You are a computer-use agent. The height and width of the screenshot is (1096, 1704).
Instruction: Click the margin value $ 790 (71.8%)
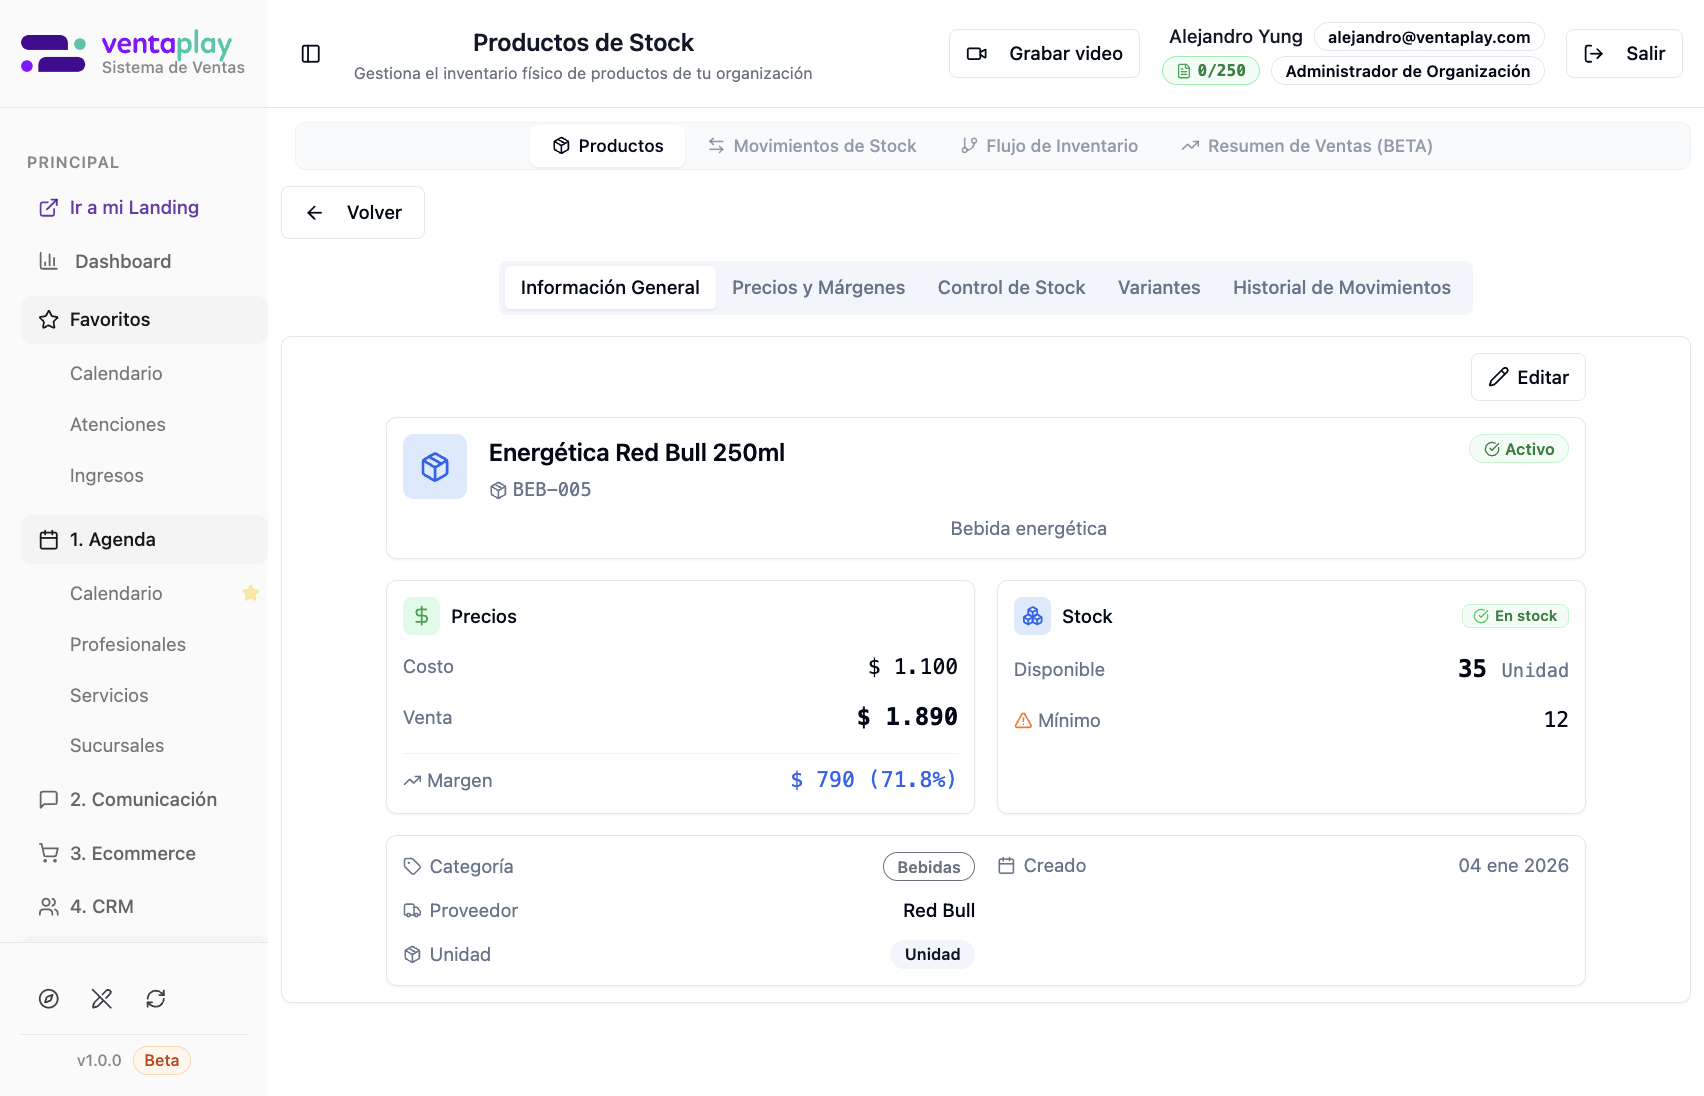873,780
